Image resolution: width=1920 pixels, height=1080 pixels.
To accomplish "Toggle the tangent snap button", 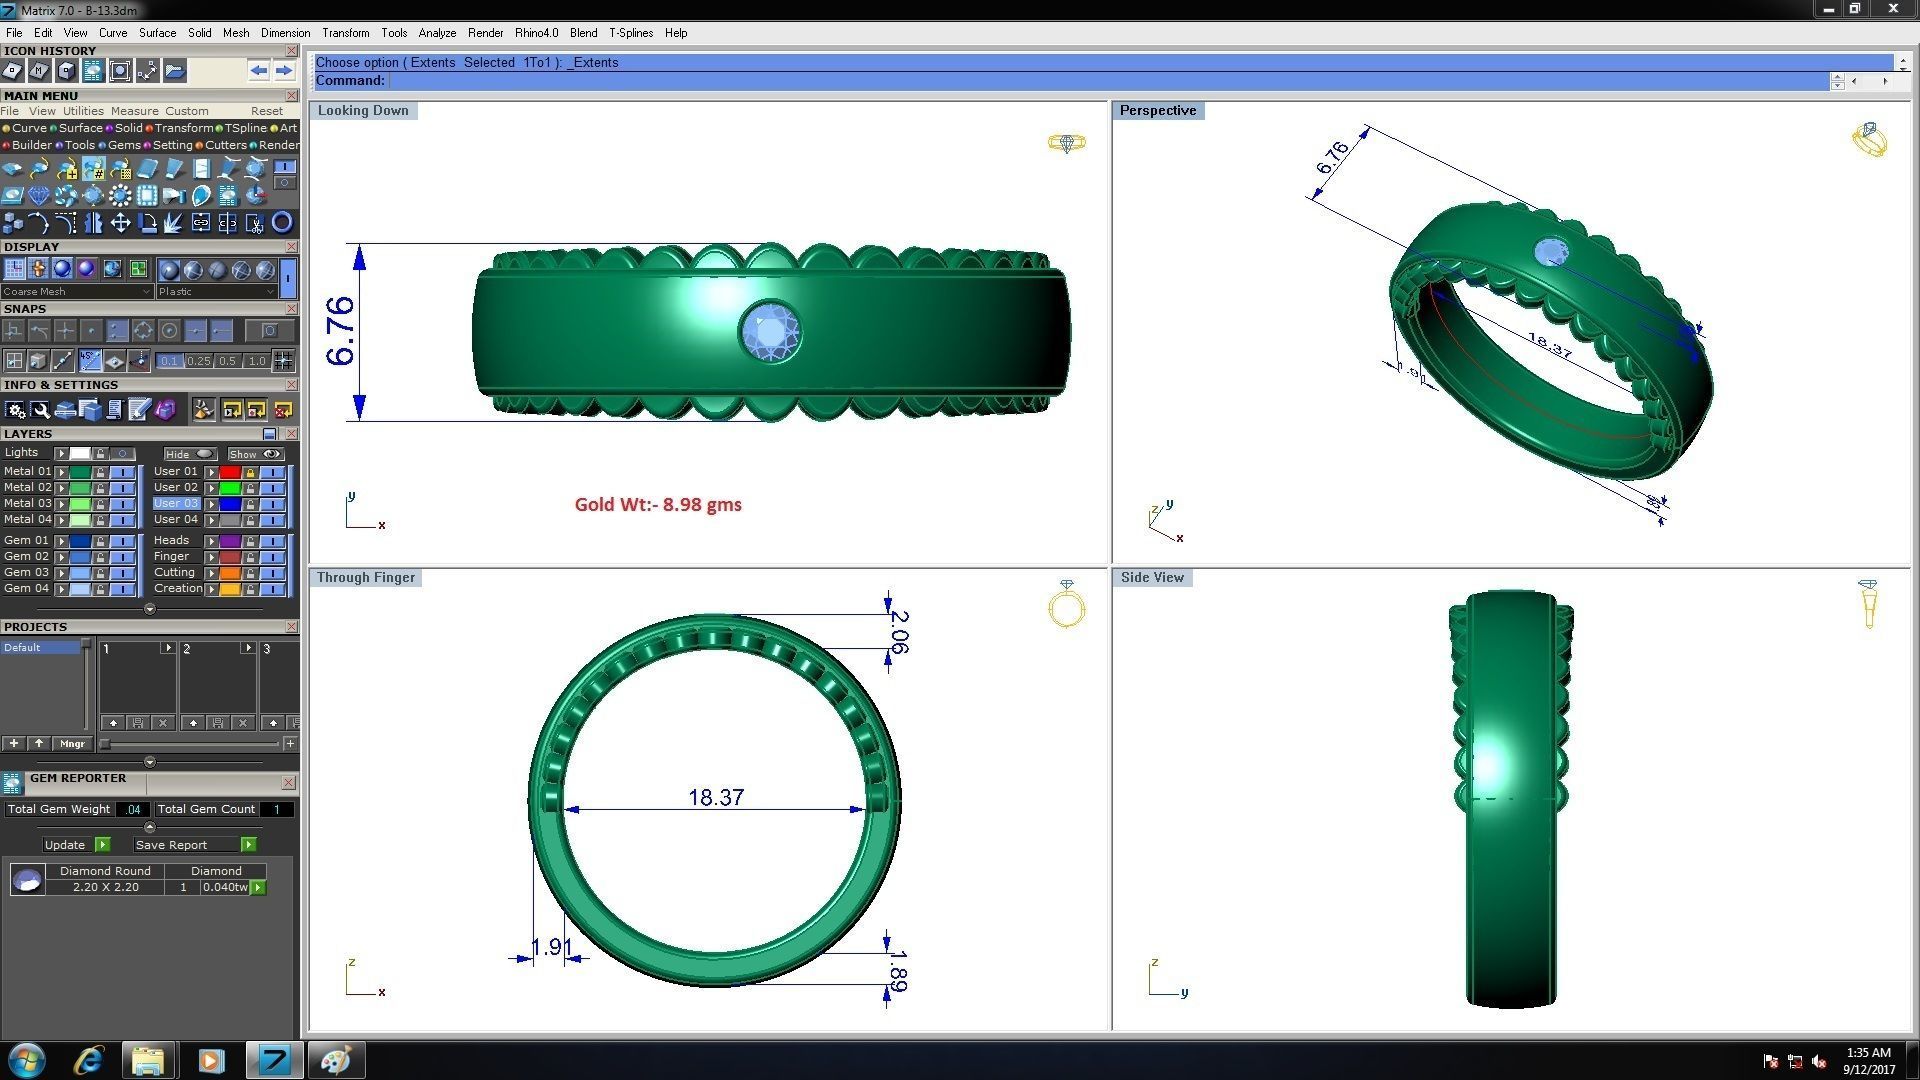I will pos(39,331).
